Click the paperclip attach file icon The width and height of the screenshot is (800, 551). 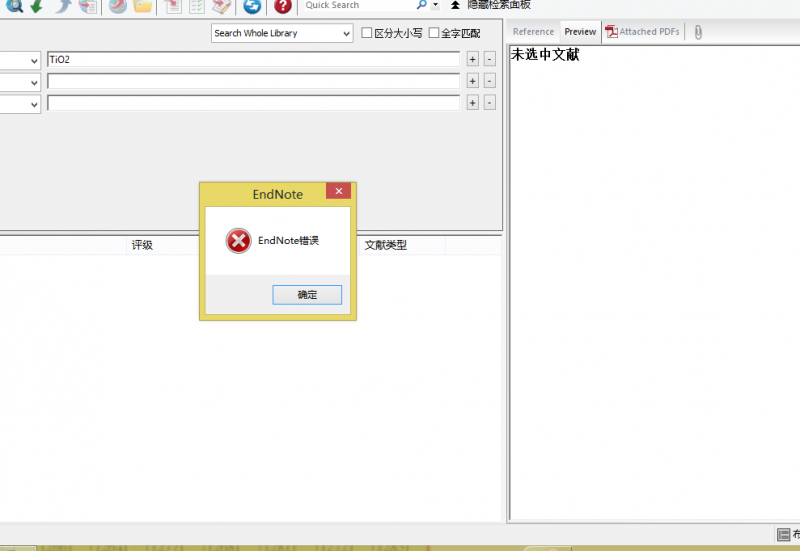(x=698, y=32)
